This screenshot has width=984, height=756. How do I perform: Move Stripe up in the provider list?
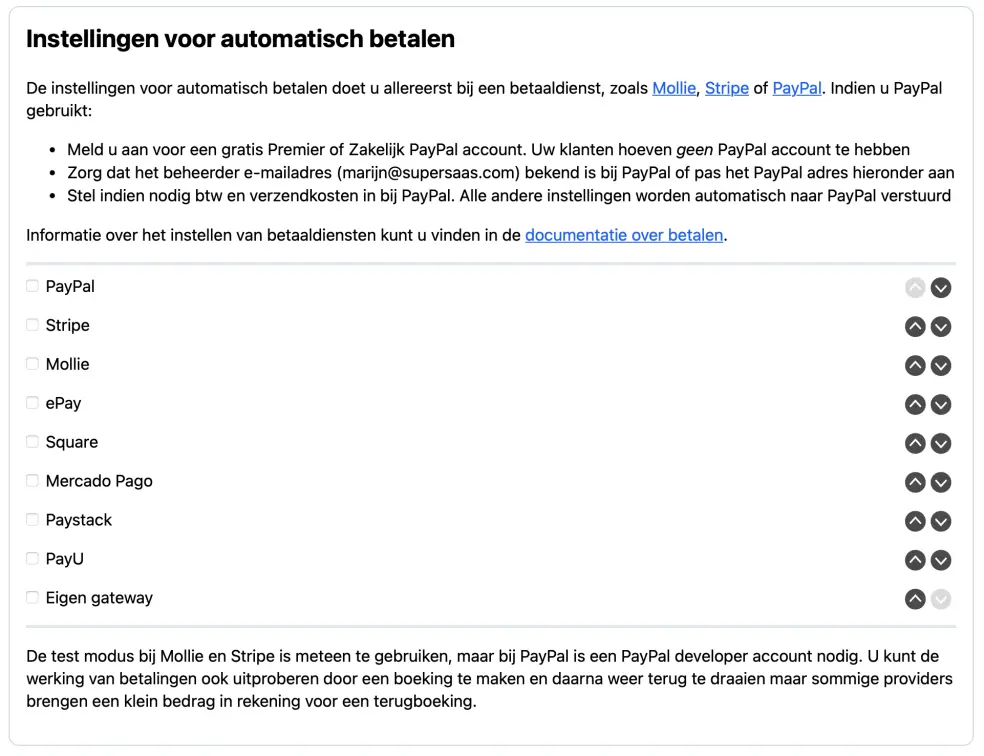pos(915,326)
